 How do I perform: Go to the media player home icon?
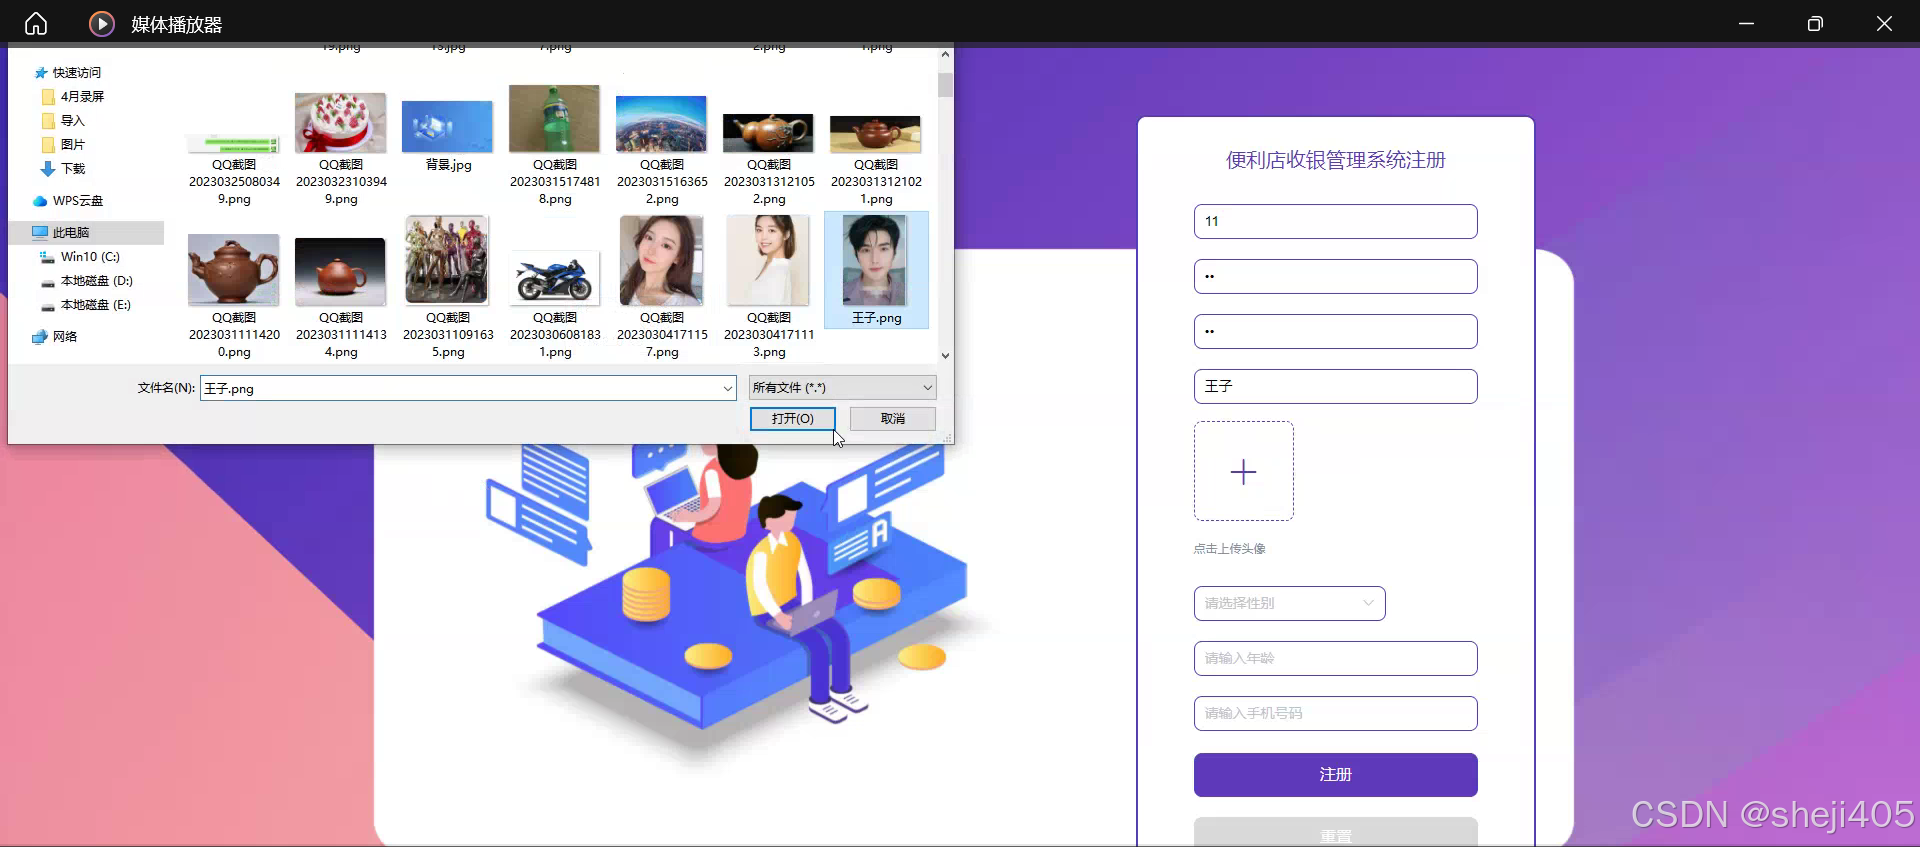pos(36,24)
